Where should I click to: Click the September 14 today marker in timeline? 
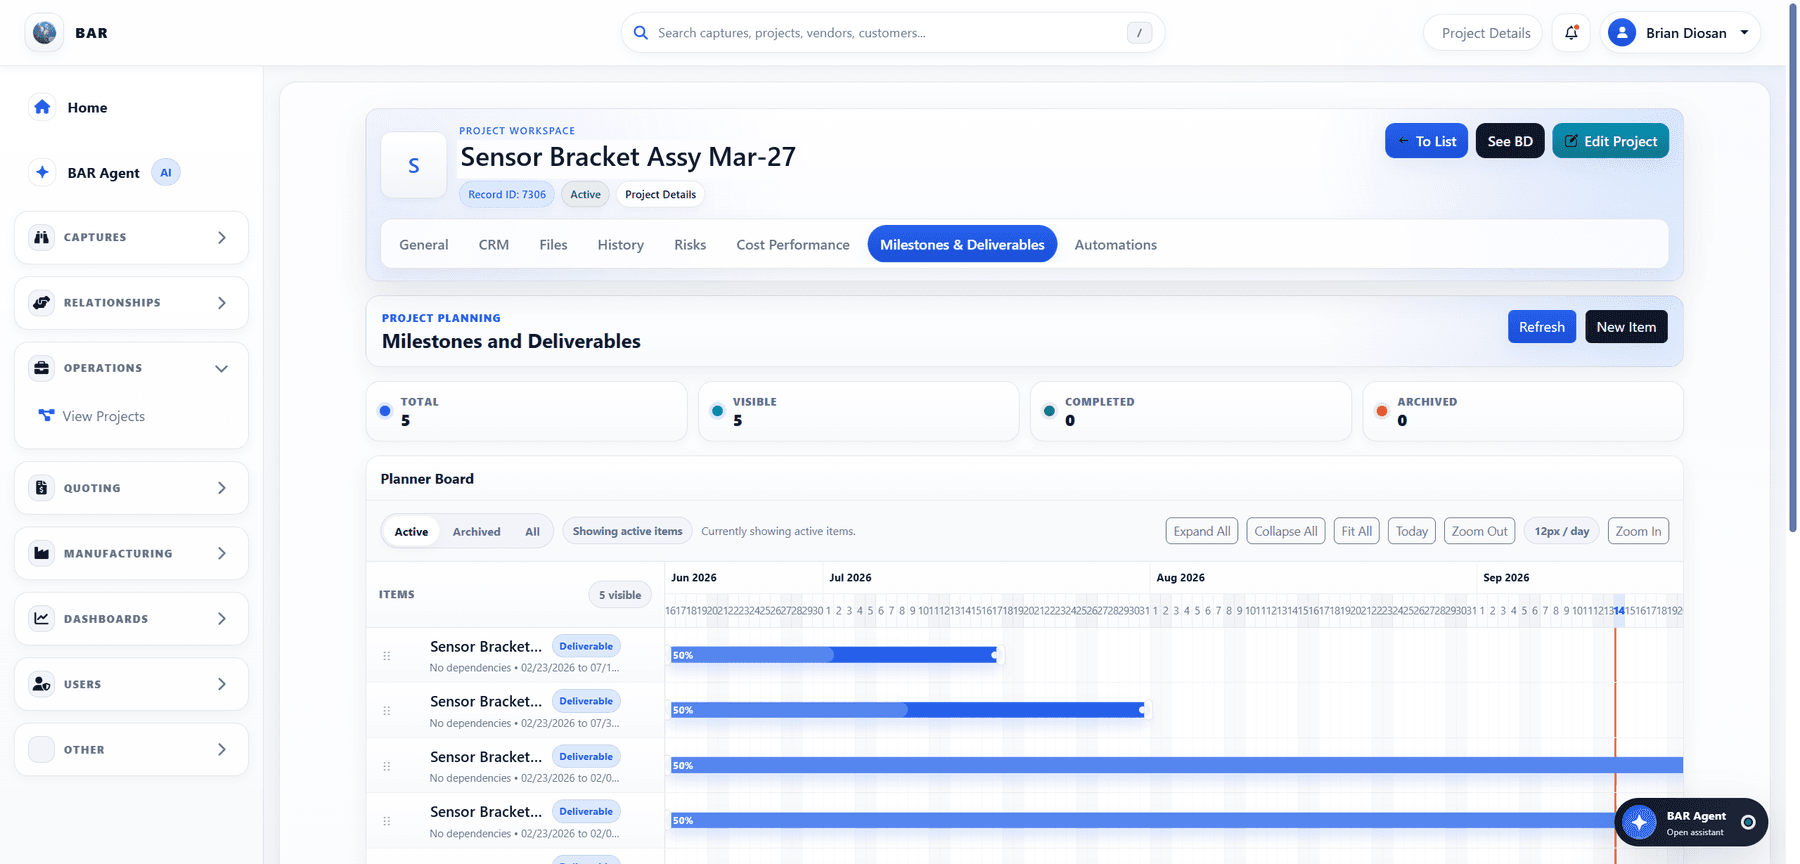pos(1619,610)
